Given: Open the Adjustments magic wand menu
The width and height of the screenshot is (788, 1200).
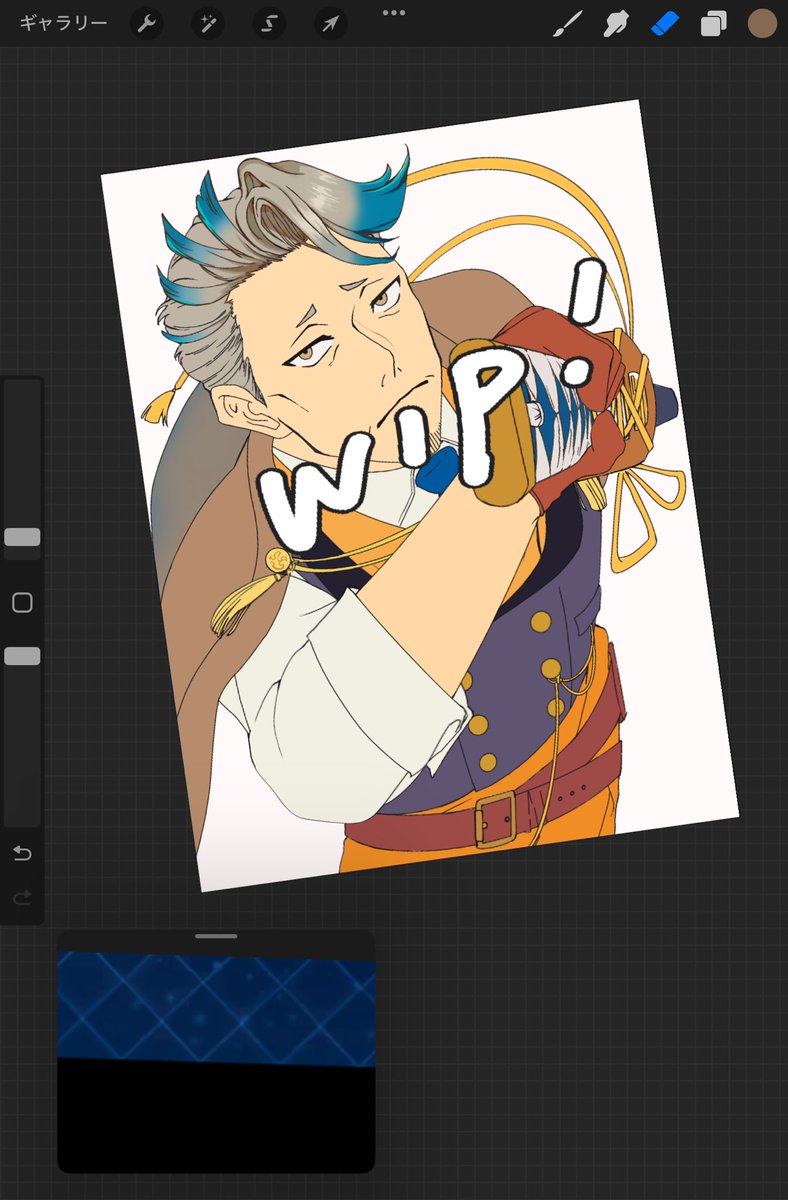Looking at the screenshot, I should (209, 24).
